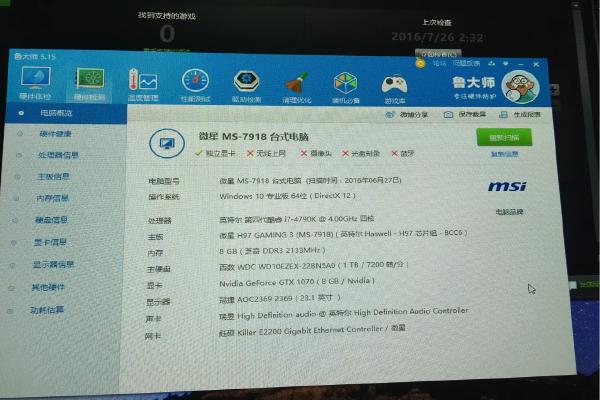Click the MSI brand logo

[507, 186]
